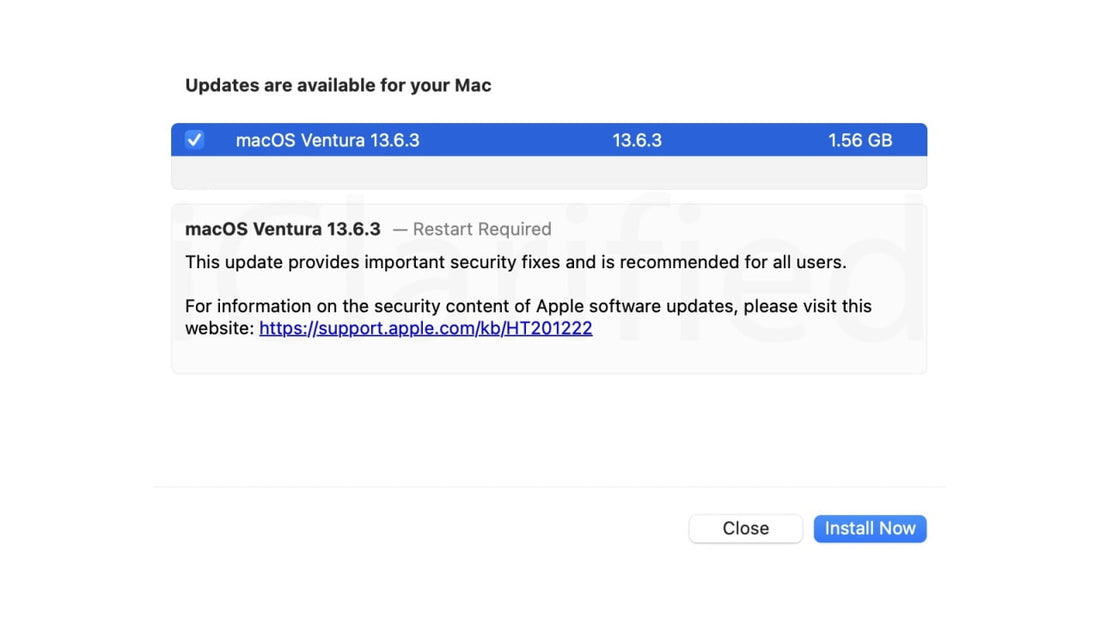The width and height of the screenshot is (1100, 619).
Task: Click the version number 13.6.3 column
Action: 637,140
